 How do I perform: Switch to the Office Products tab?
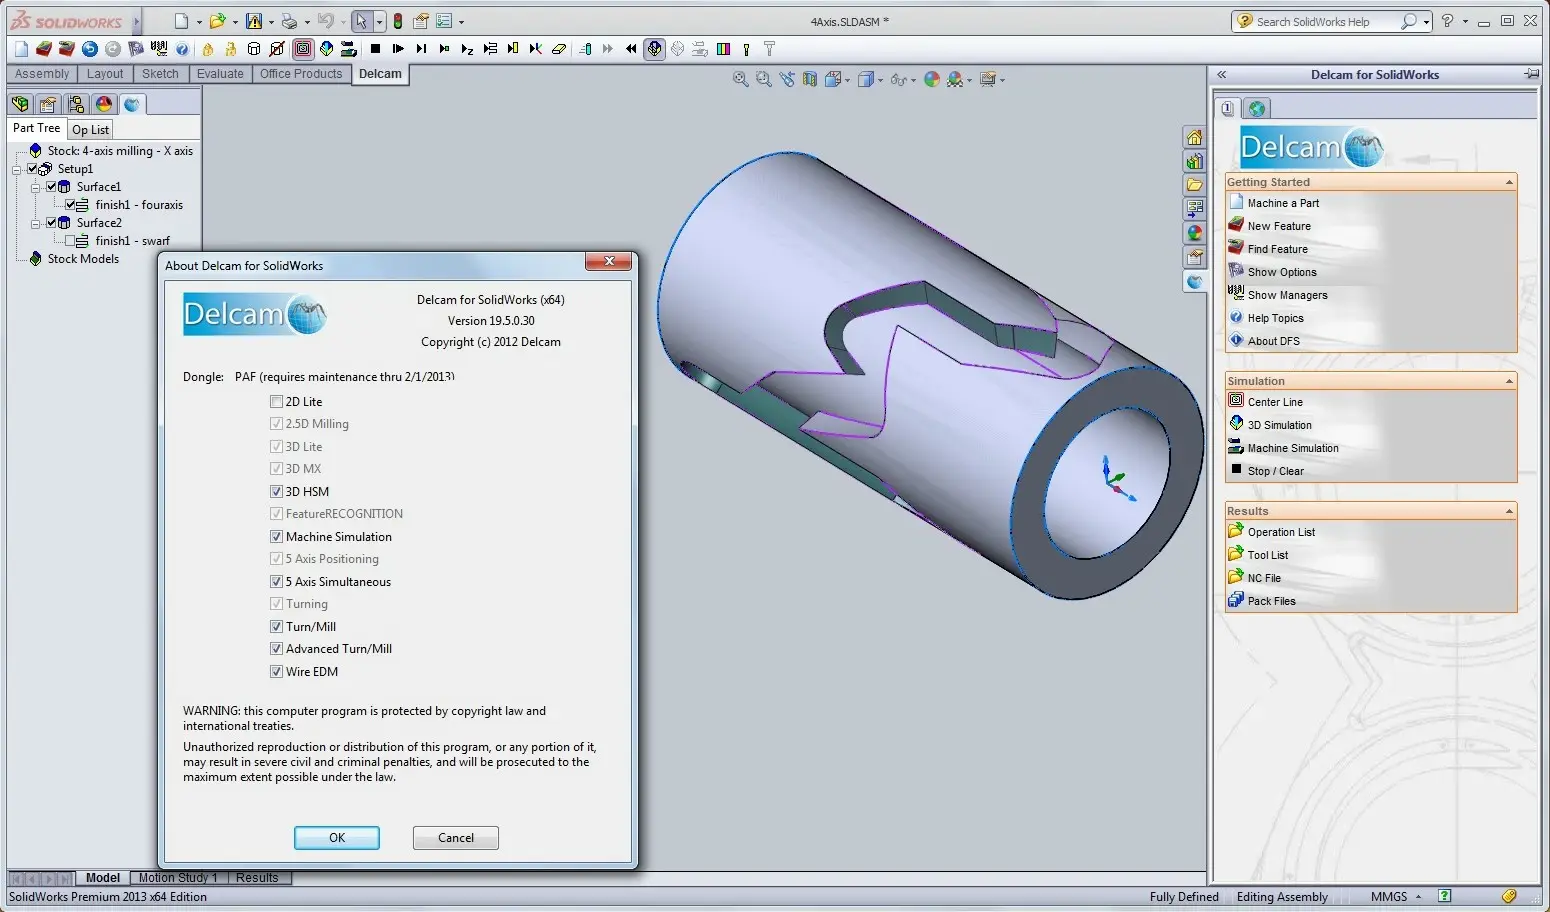tap(301, 74)
